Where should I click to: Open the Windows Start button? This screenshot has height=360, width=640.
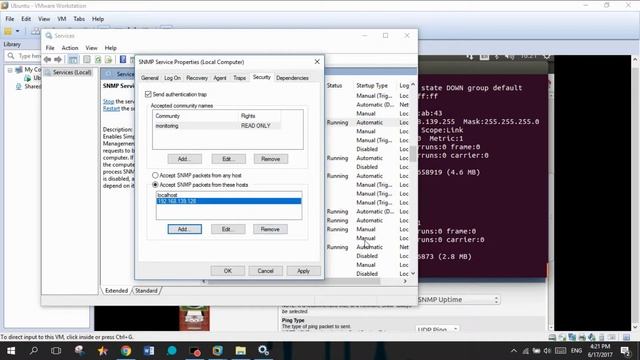pyautogui.click(x=11, y=351)
